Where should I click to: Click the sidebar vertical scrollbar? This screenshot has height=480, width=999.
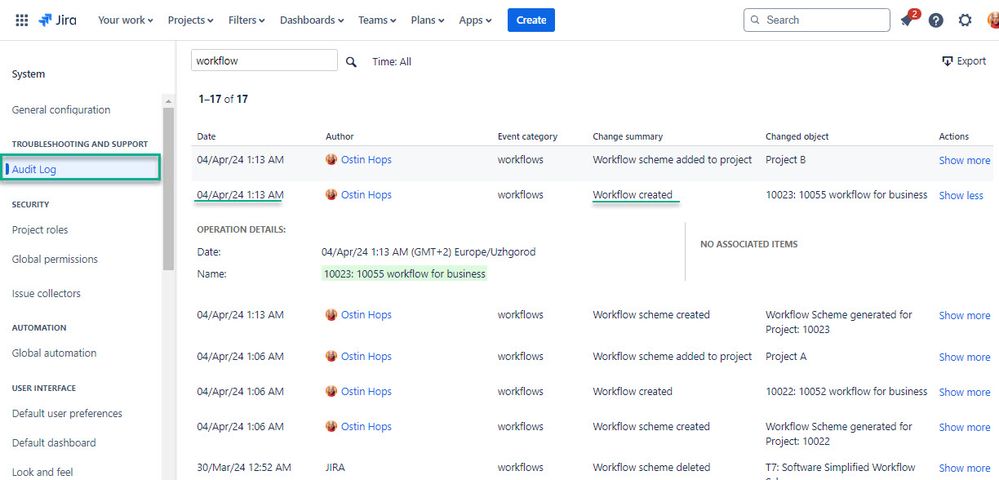[168, 188]
